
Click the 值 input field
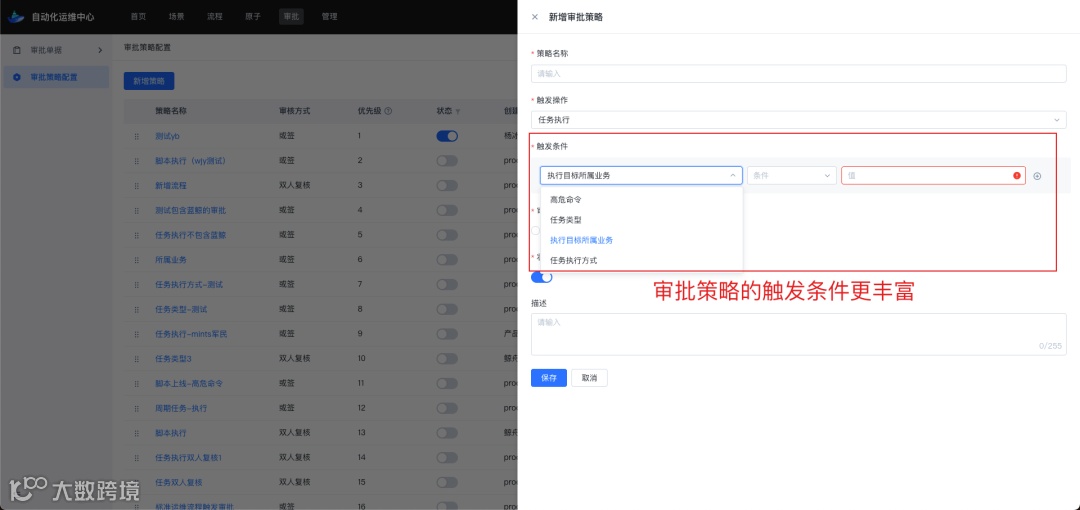point(933,176)
